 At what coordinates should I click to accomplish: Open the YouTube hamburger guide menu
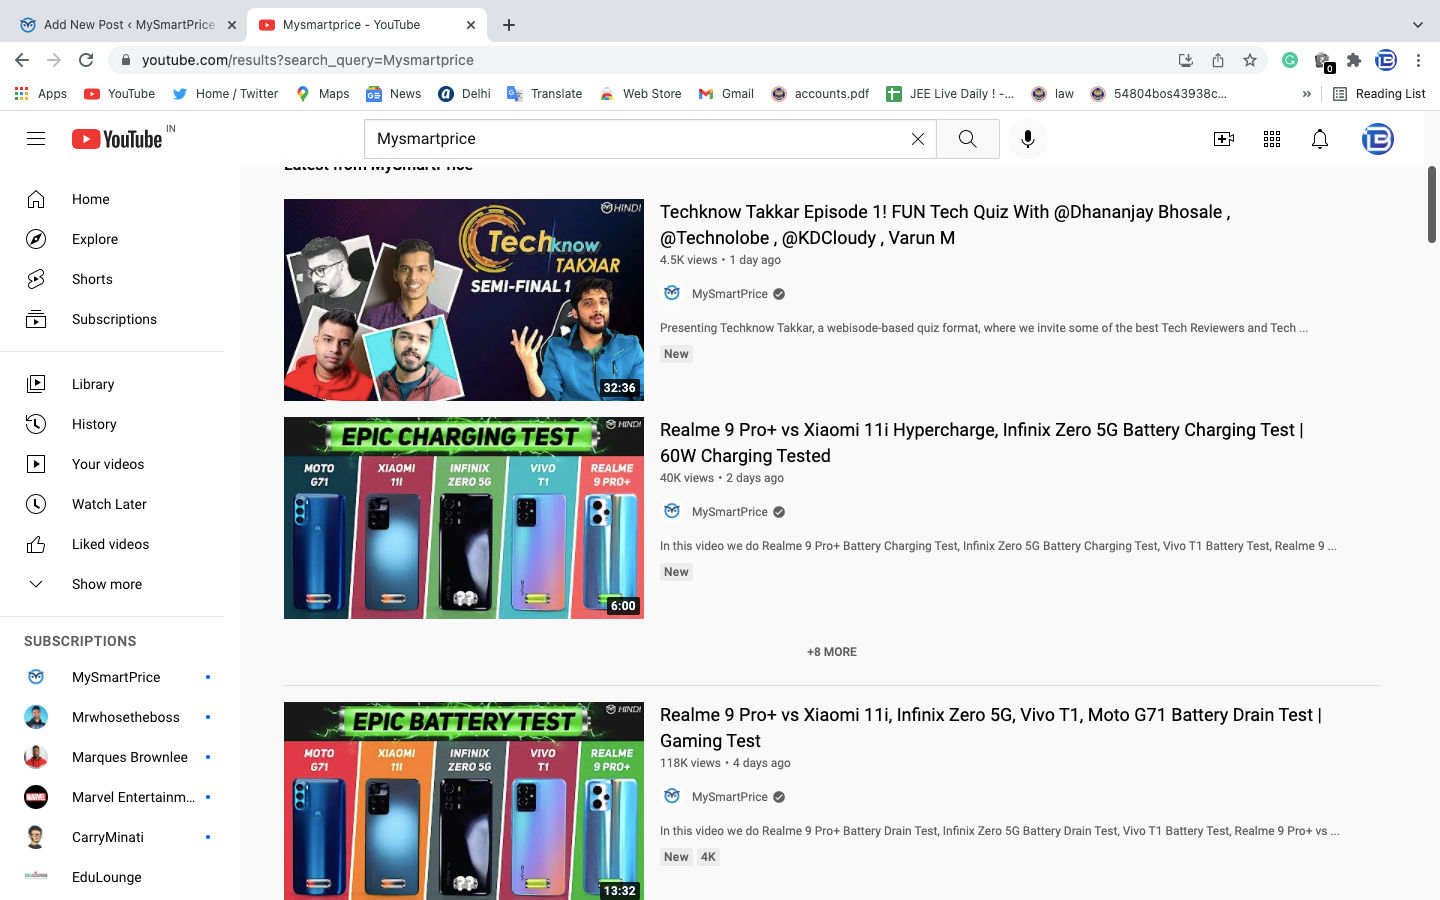(x=36, y=139)
